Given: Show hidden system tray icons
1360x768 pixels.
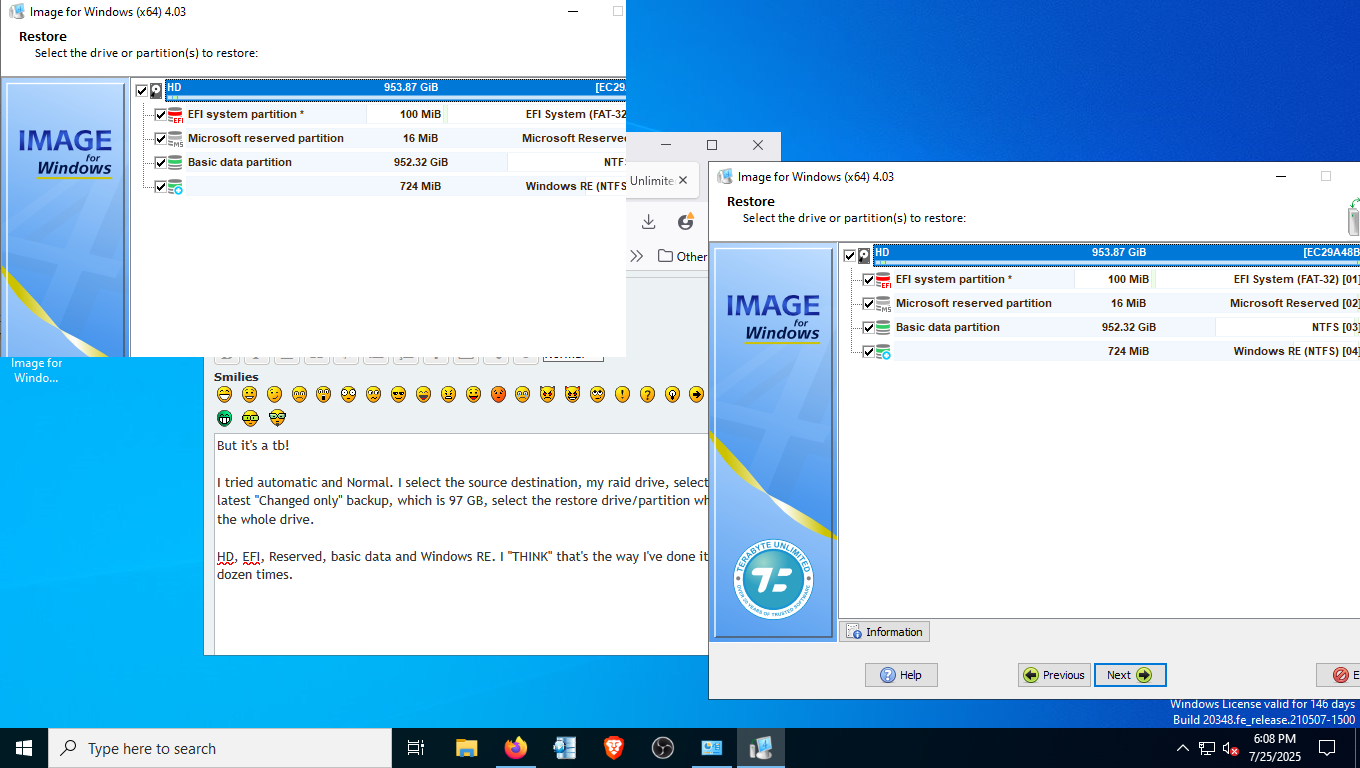Looking at the screenshot, I should [x=1183, y=748].
